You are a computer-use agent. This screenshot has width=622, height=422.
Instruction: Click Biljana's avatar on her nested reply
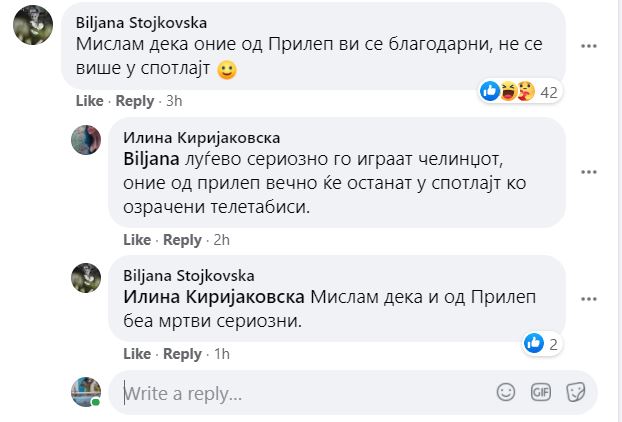tap(86, 277)
